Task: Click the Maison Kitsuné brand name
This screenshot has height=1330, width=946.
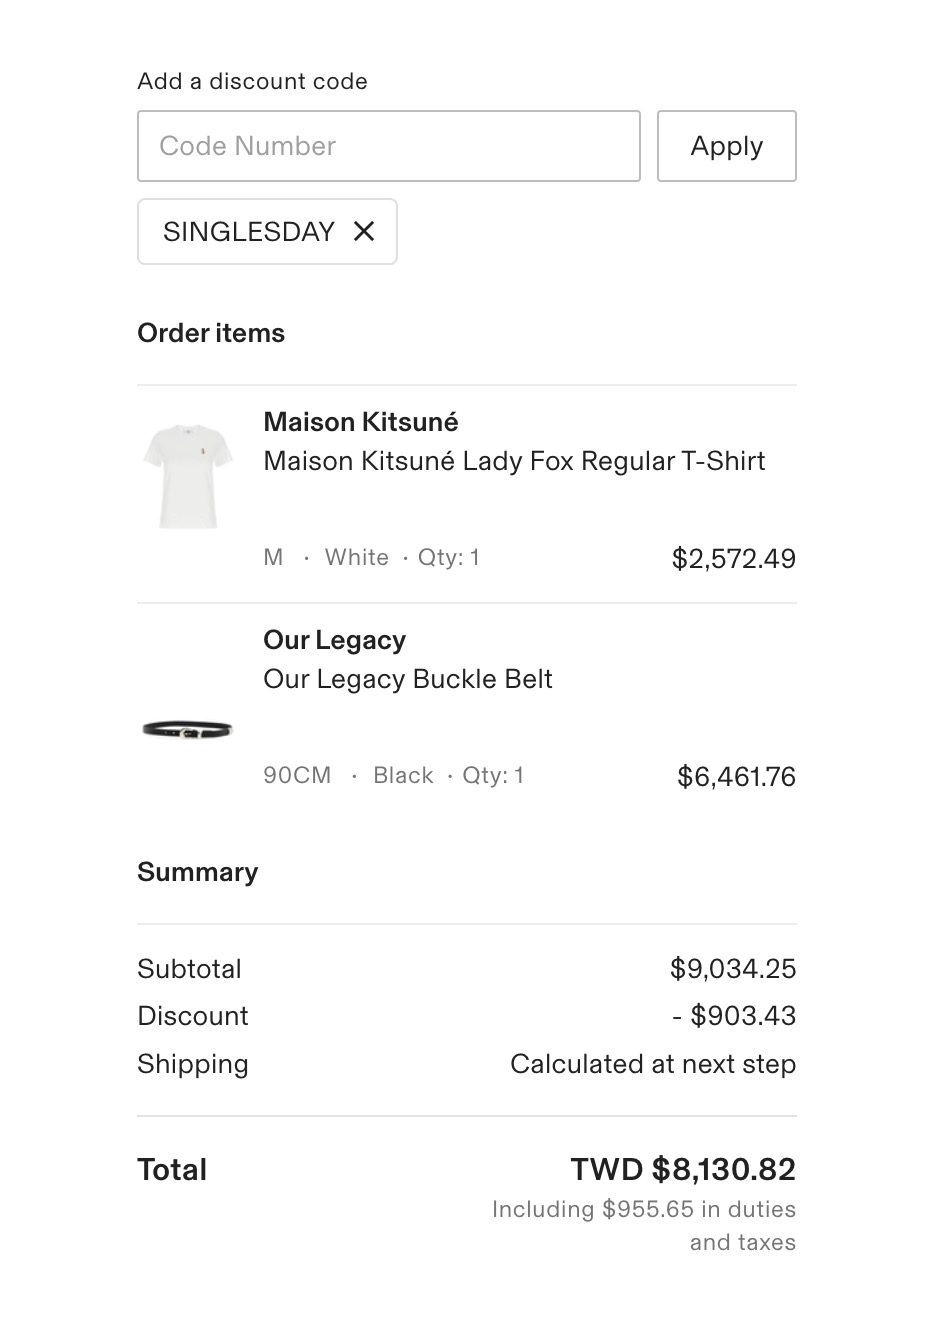Action: (x=360, y=422)
